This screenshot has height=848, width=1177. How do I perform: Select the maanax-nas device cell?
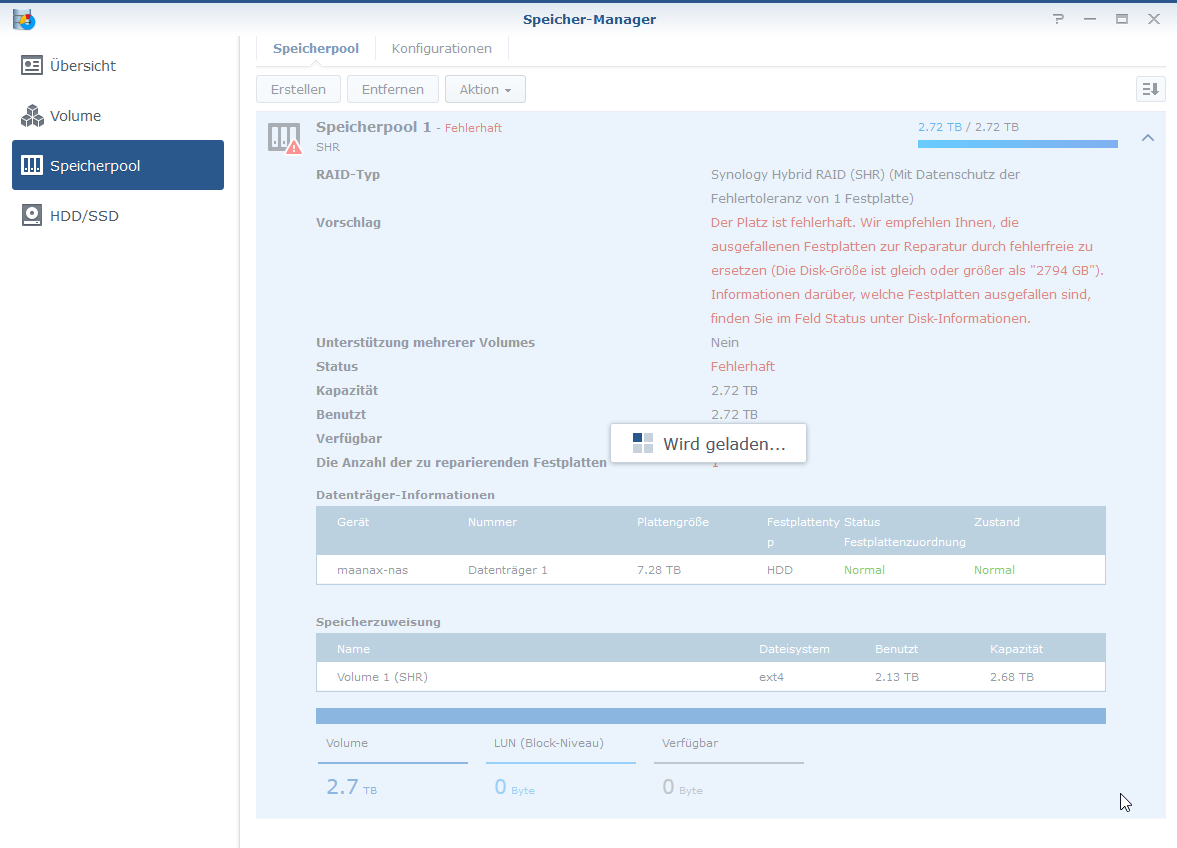click(372, 570)
